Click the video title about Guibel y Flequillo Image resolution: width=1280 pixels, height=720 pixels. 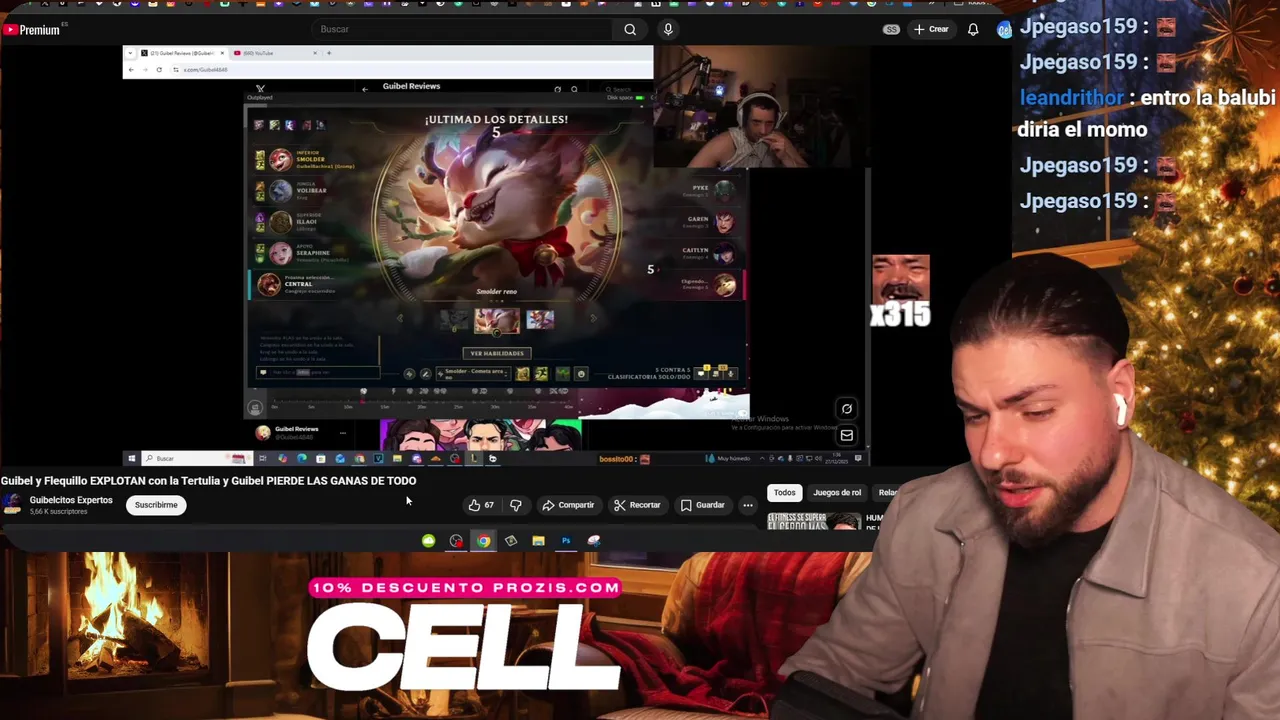pos(209,481)
